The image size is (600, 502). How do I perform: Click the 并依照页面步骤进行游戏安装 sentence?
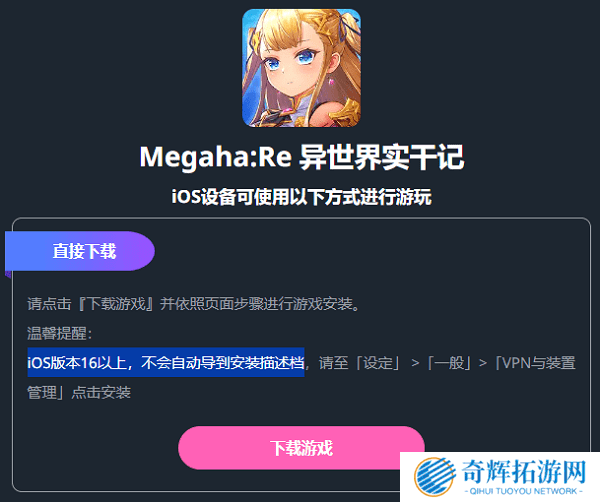point(256,304)
